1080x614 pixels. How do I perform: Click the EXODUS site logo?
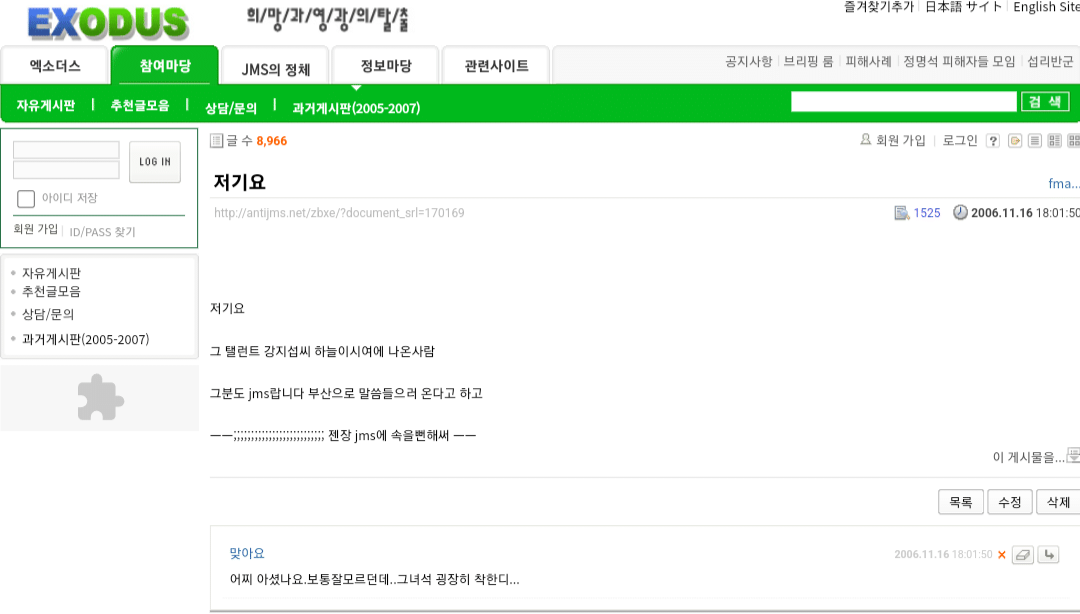(108, 22)
